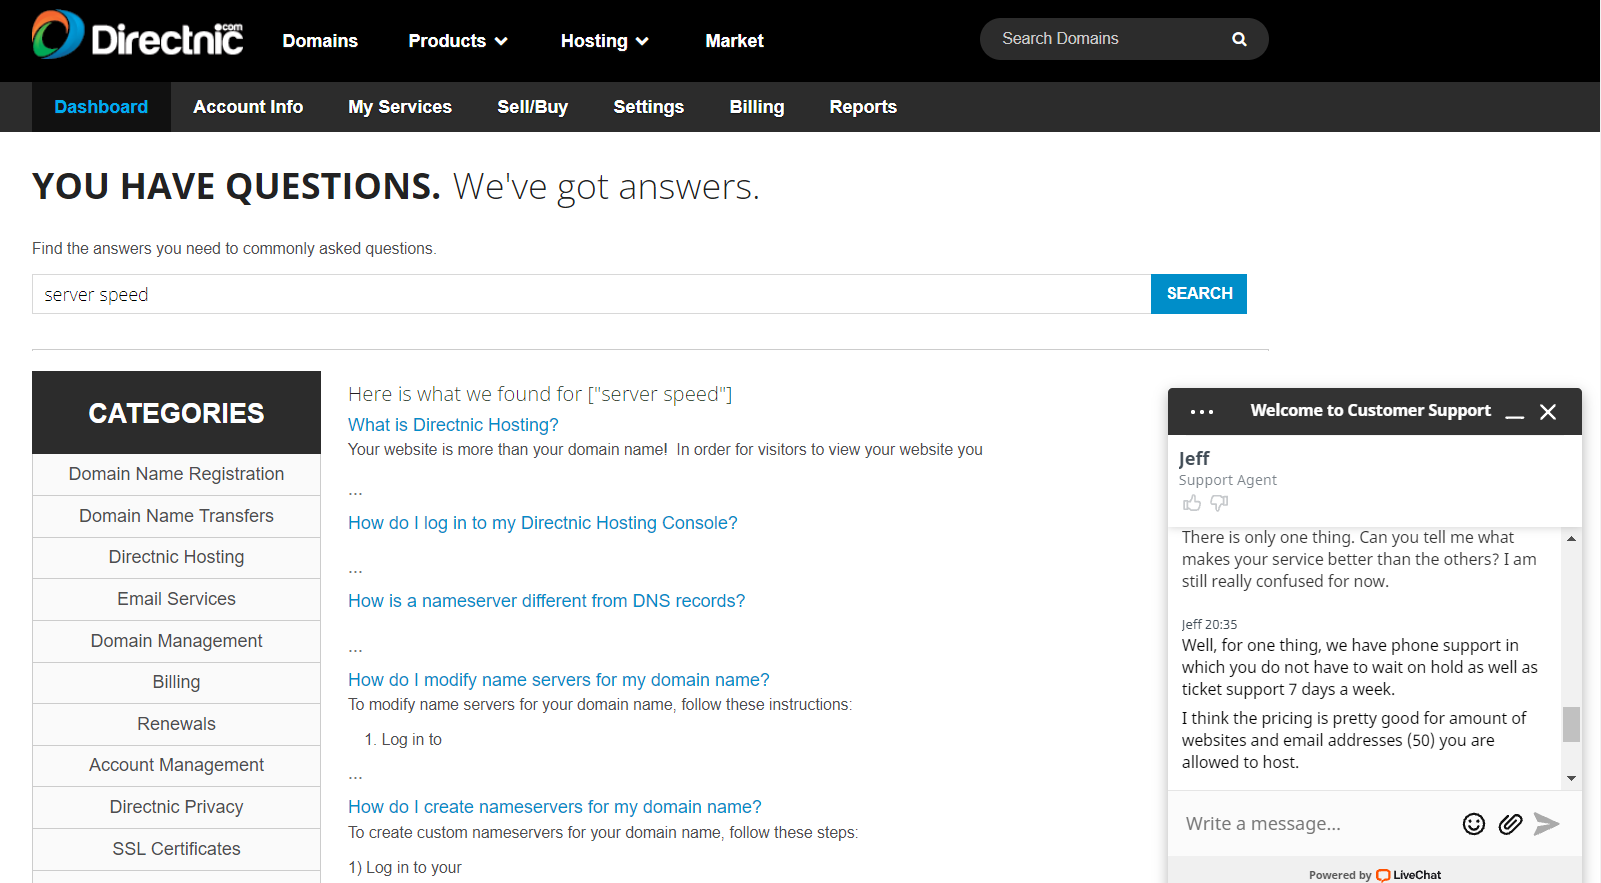
Task: Open Domain Name Transfers category
Action: [176, 516]
